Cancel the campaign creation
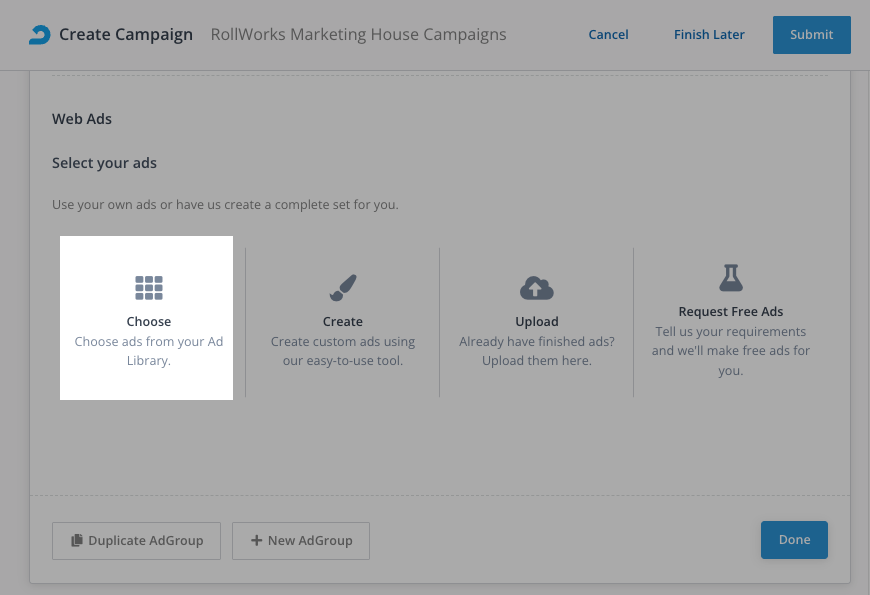The height and width of the screenshot is (595, 870). [608, 35]
